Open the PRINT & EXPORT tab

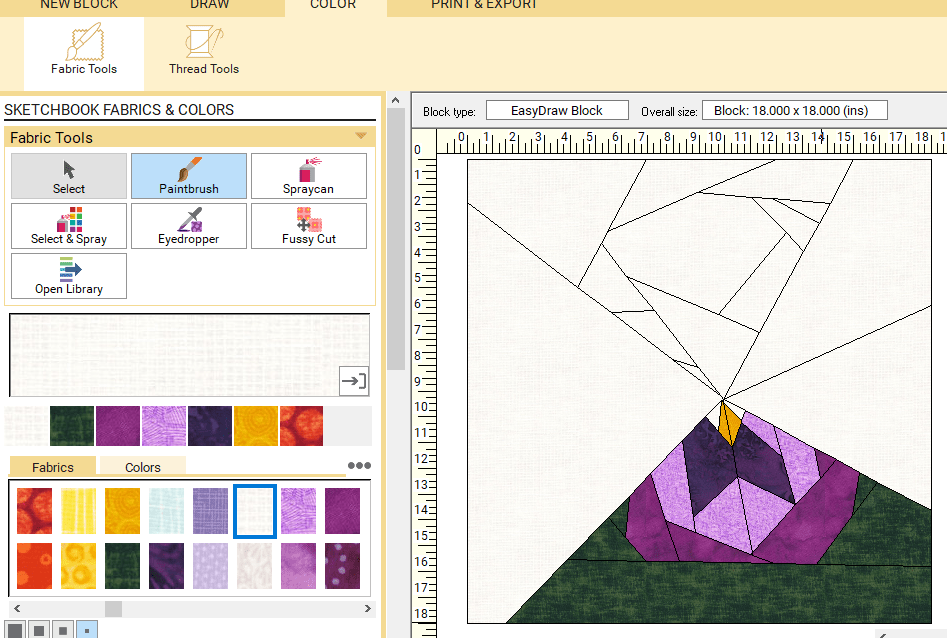pos(484,5)
